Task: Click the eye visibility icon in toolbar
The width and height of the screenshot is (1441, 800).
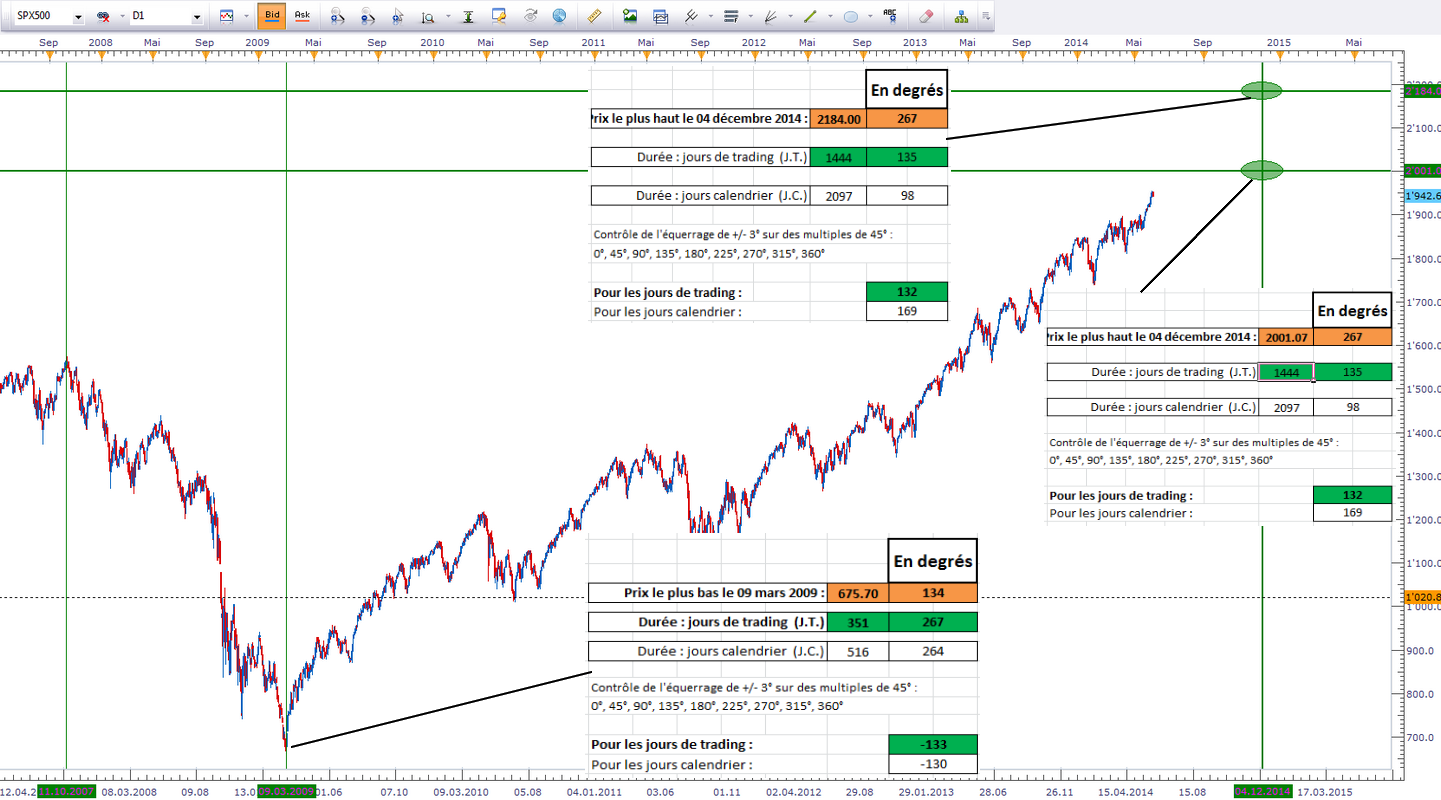Action: [530, 17]
